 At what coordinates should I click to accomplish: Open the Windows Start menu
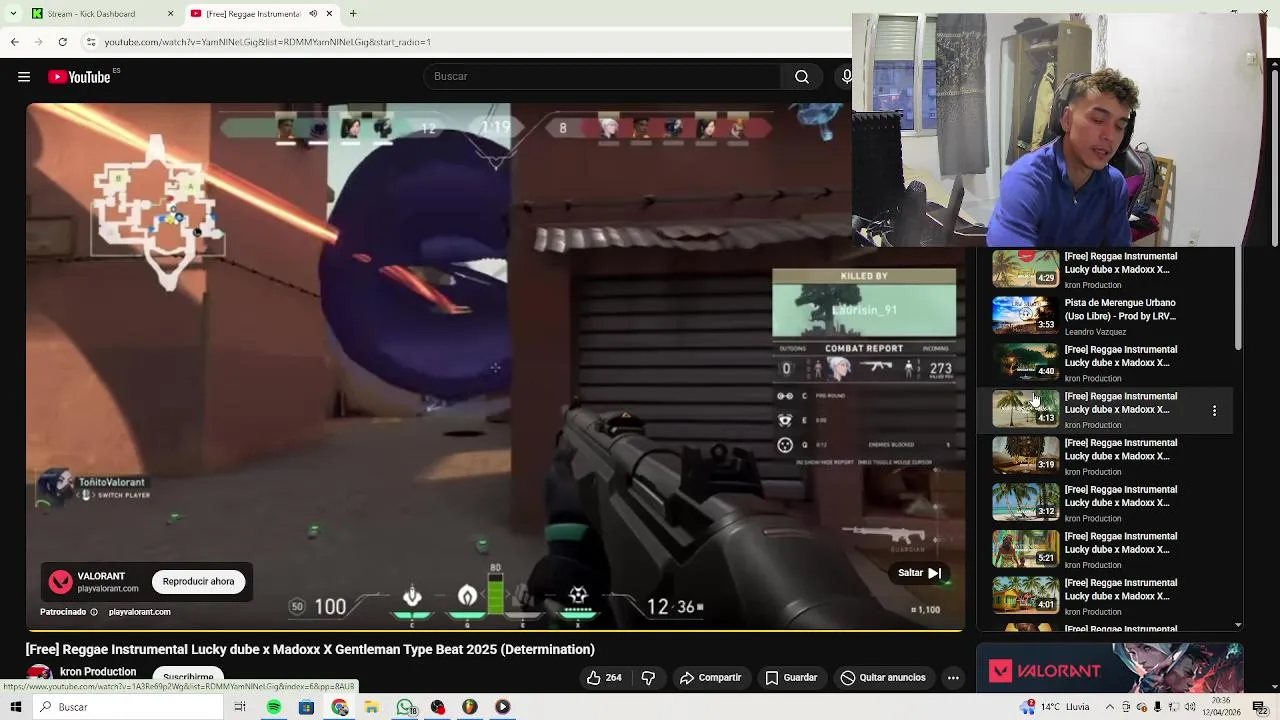16,707
